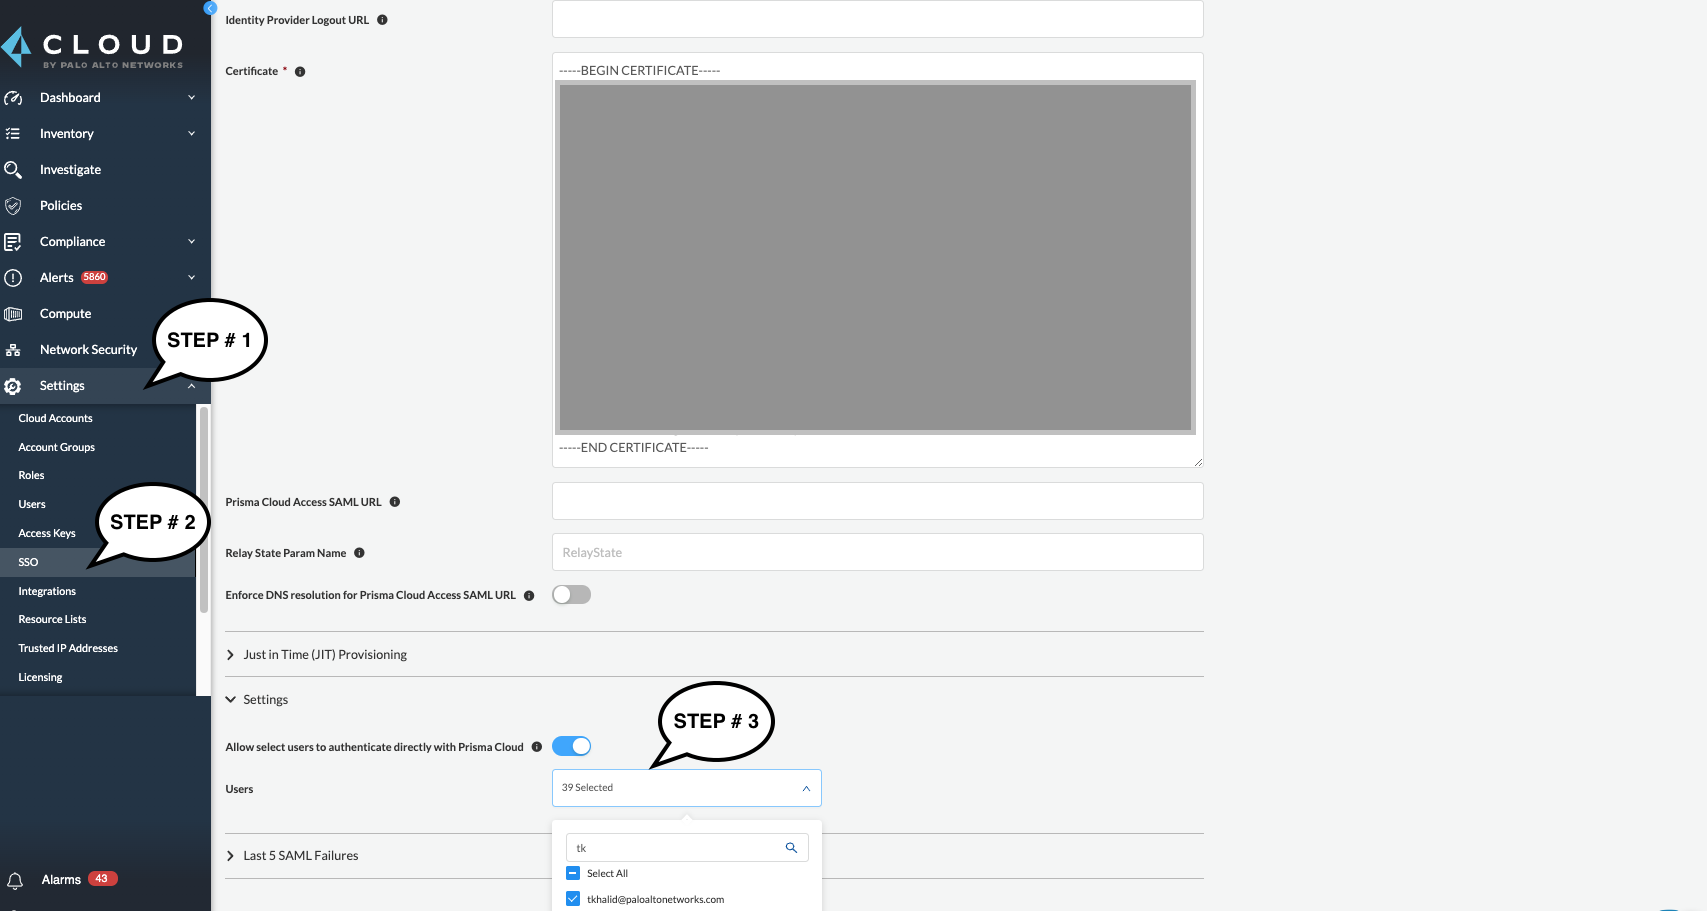
Task: Go to the Access Keys settings
Action: pos(46,533)
